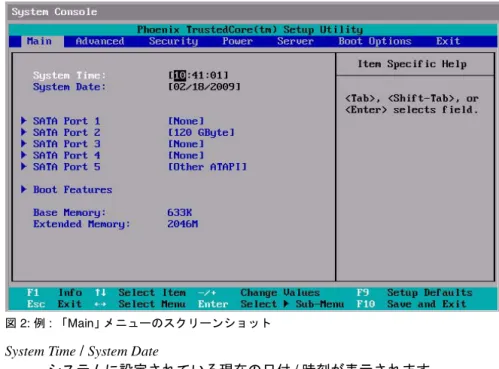Click the Esc Exit key hint
The image size is (499, 369).
pos(54,304)
